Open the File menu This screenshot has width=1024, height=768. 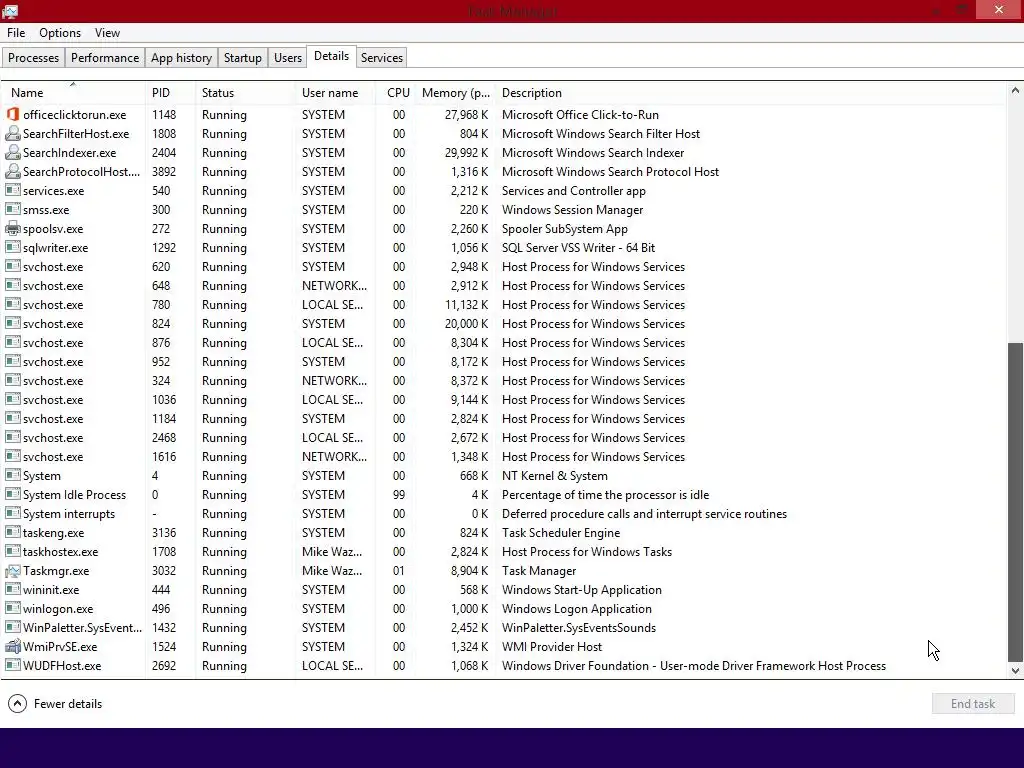pyautogui.click(x=16, y=33)
